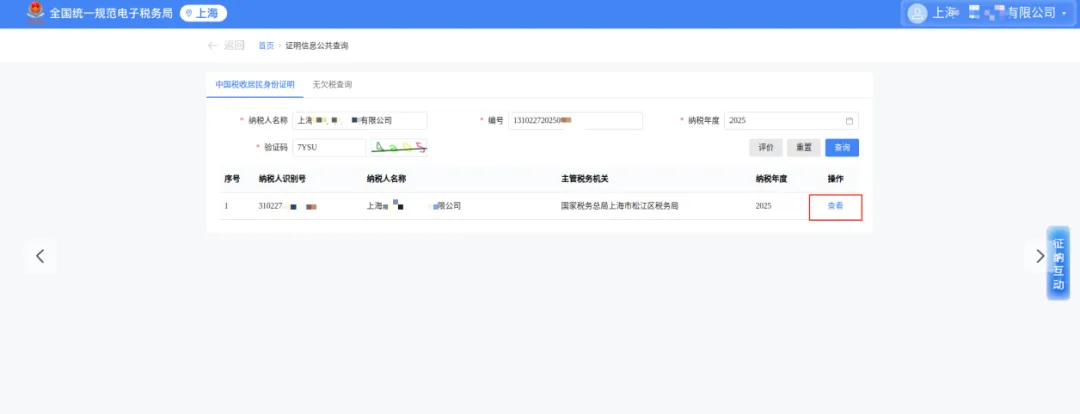This screenshot has height=414, width=1080.
Task: Refresh the captcha image
Action: tap(399, 147)
